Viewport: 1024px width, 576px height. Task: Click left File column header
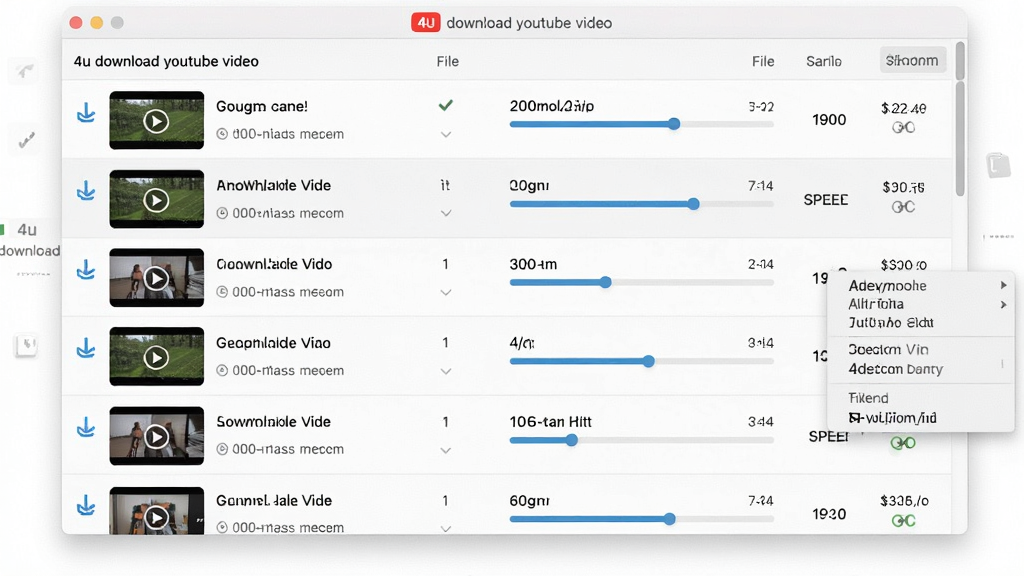[447, 61]
